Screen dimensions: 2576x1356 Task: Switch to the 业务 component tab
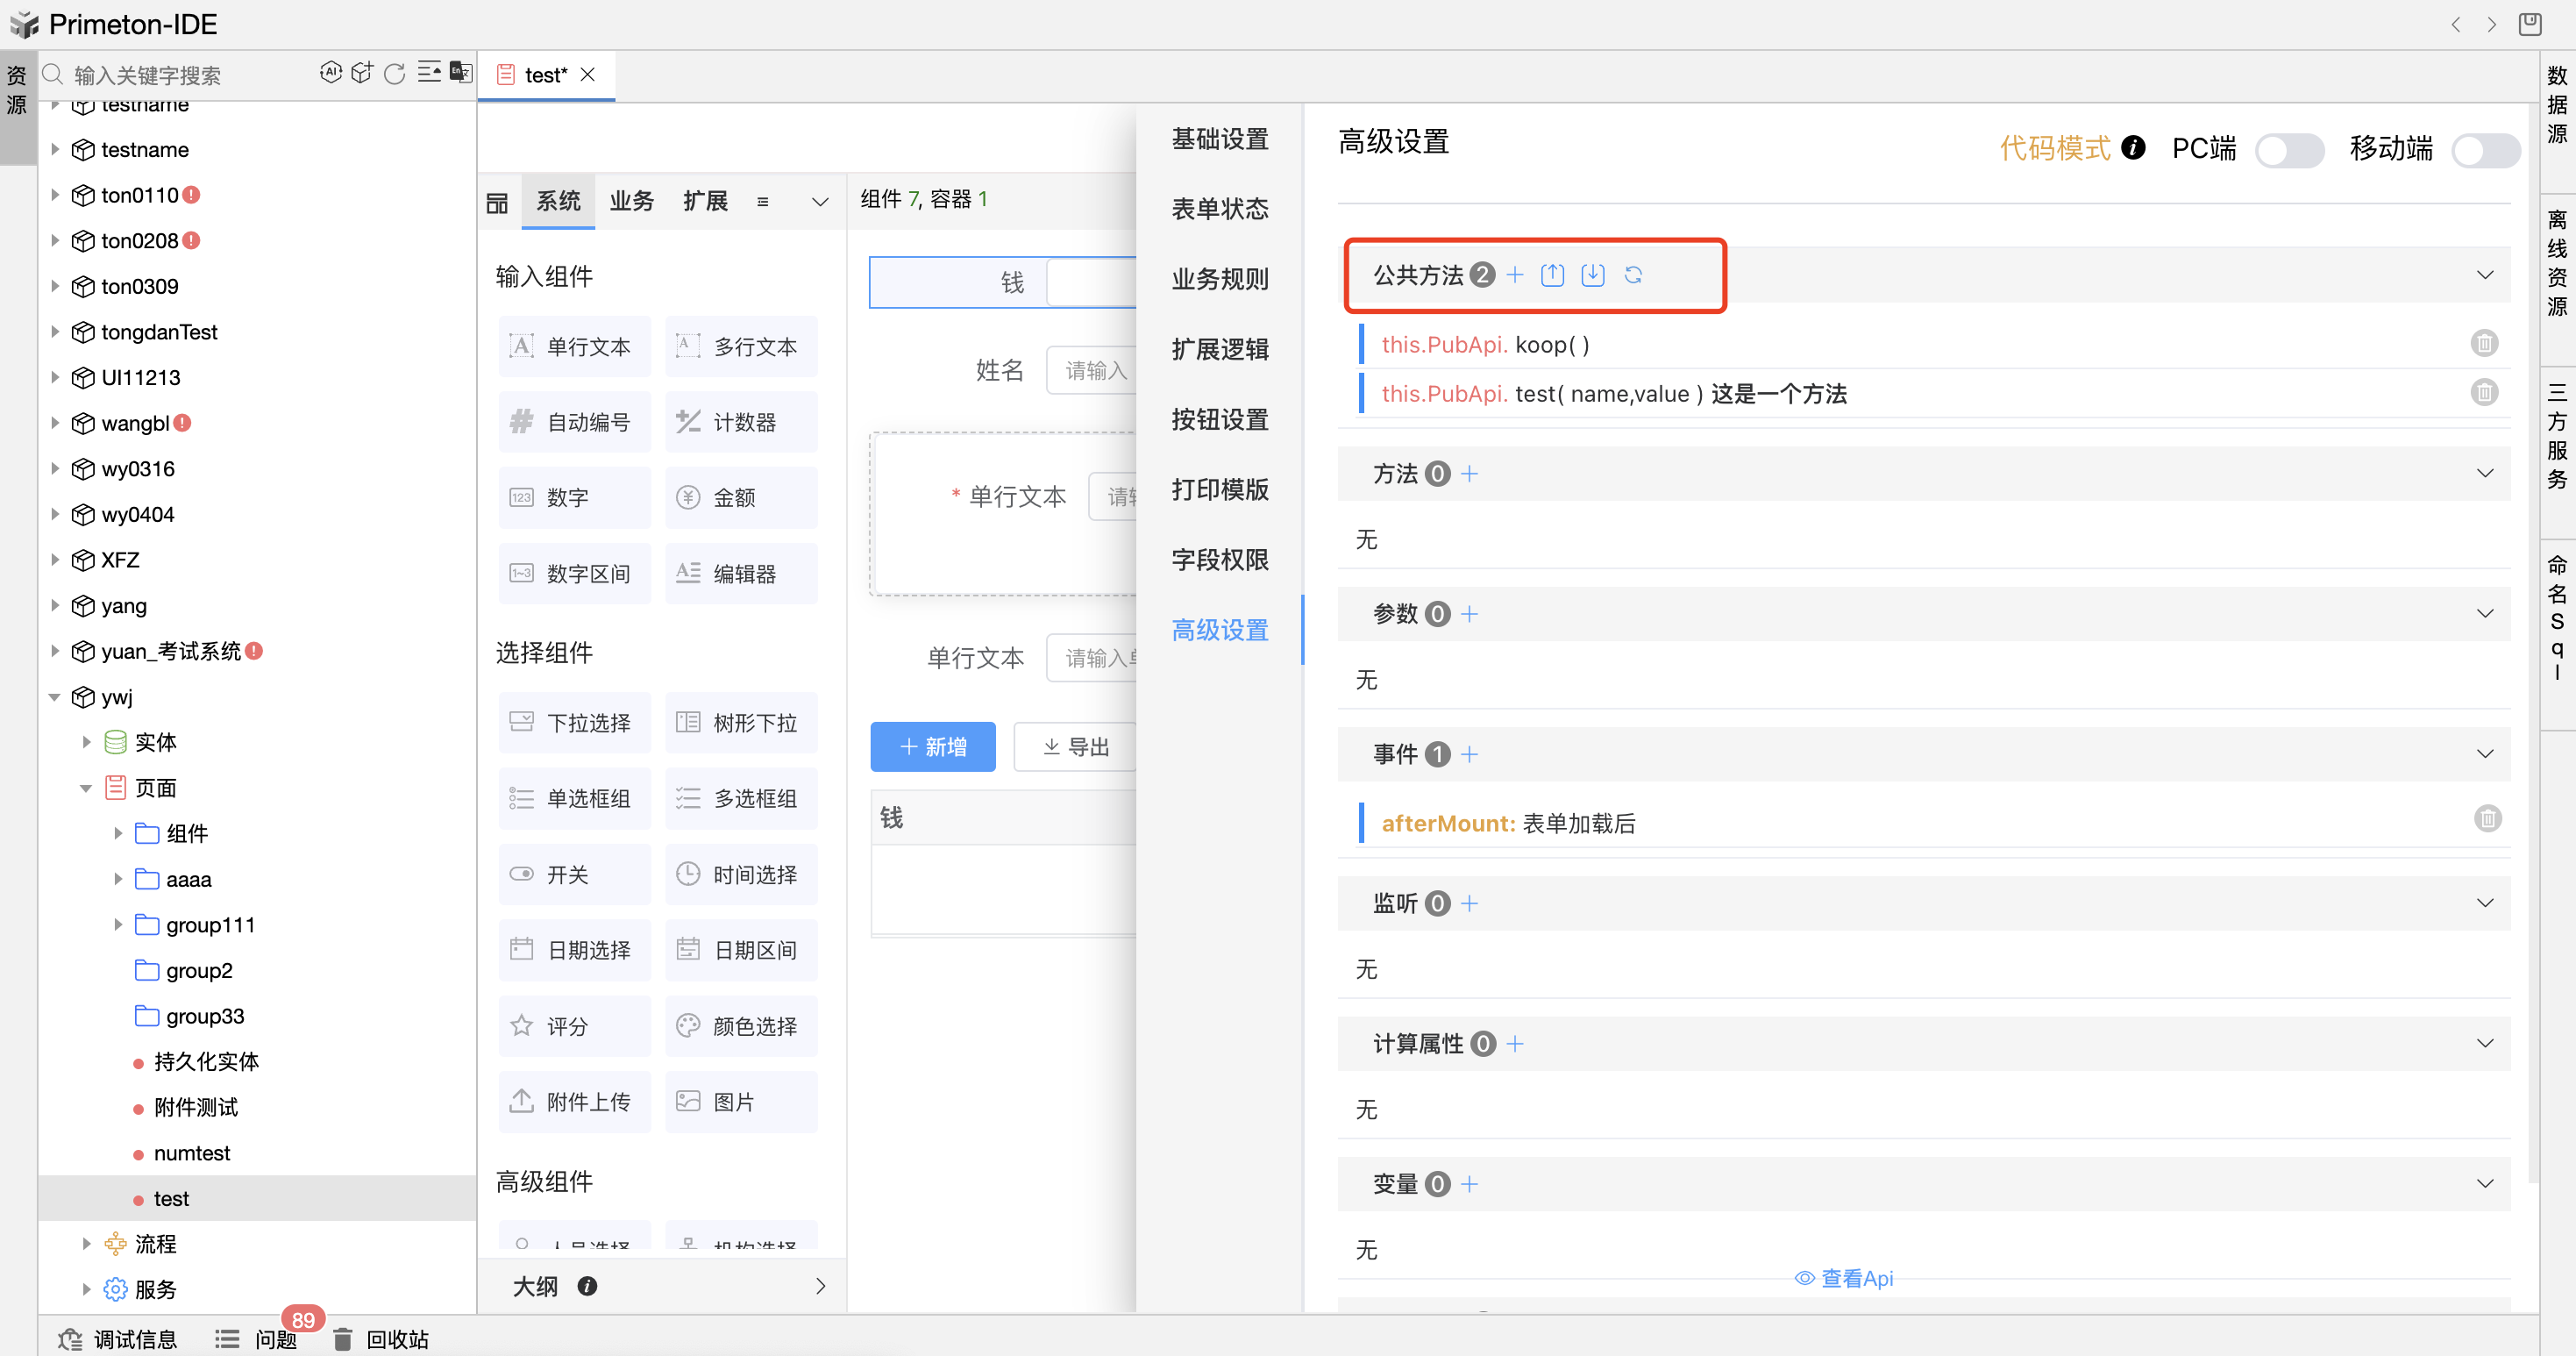click(x=631, y=201)
